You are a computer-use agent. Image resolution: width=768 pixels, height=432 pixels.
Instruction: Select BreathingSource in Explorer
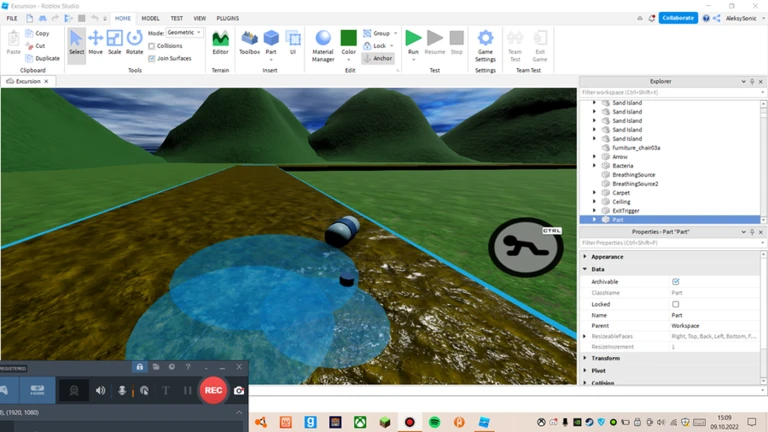633,175
